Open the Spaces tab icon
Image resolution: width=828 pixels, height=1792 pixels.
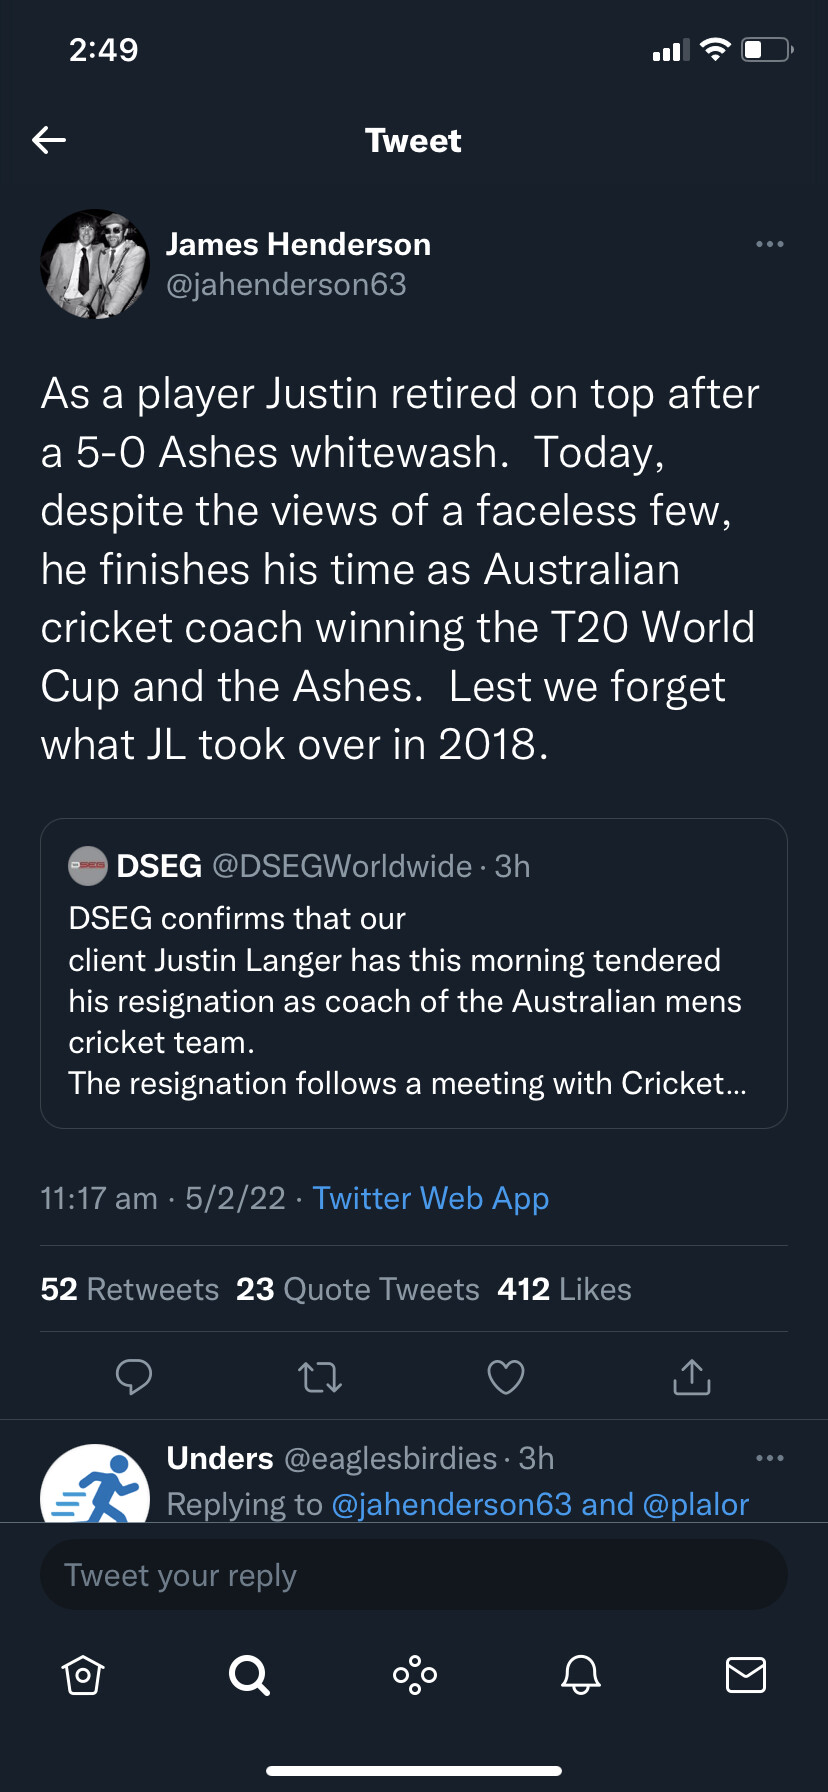415,1674
